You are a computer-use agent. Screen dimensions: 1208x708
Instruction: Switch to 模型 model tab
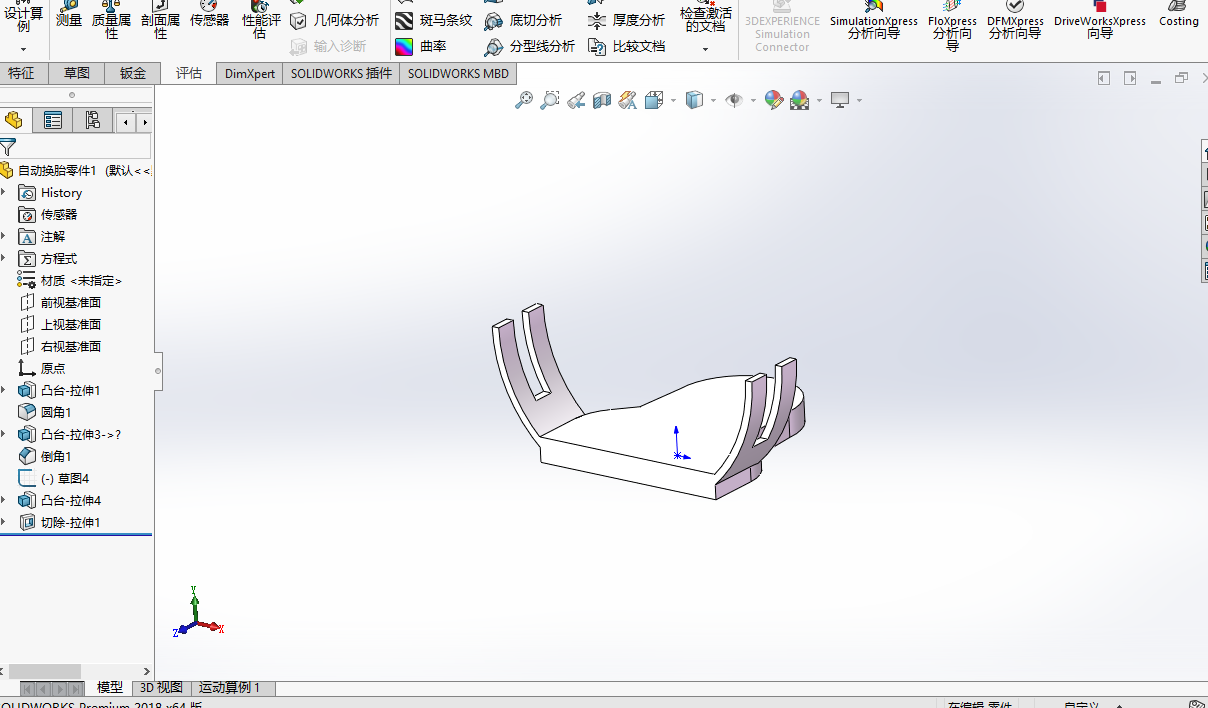(110, 687)
